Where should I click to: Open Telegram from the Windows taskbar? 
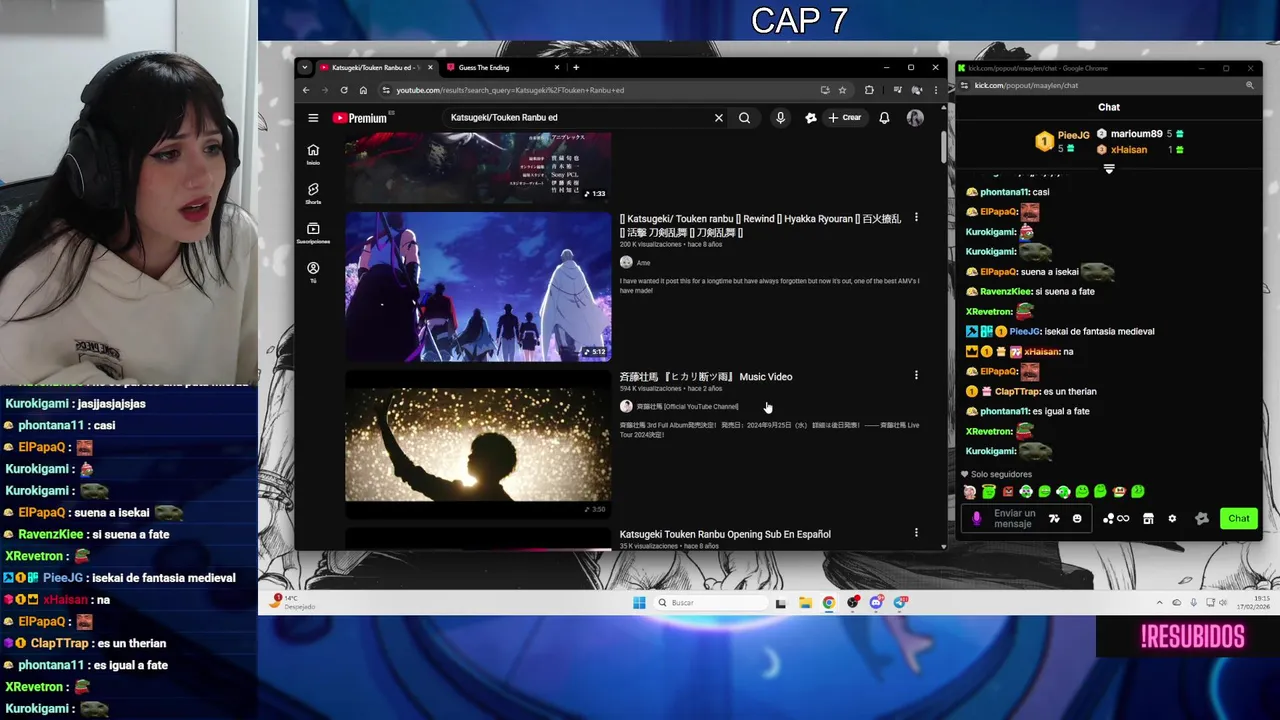(901, 603)
